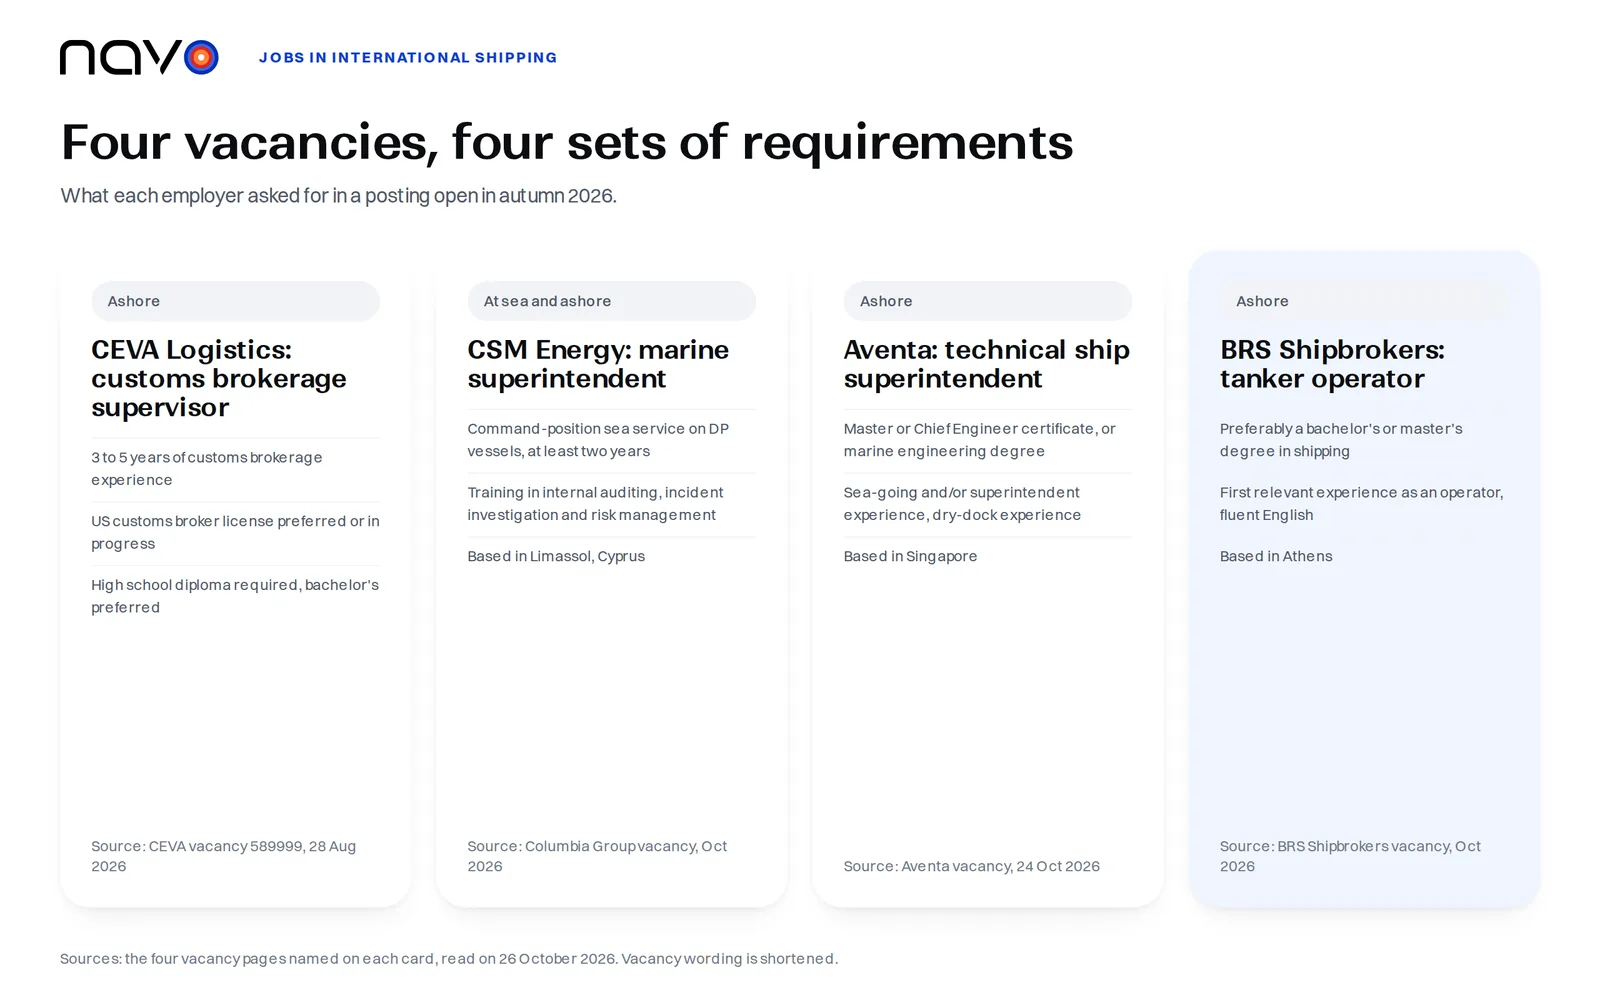Image resolution: width=1600 pixels, height=1000 pixels.
Task: Click the footer sources note dated 26 October 2026
Action: [x=449, y=959]
